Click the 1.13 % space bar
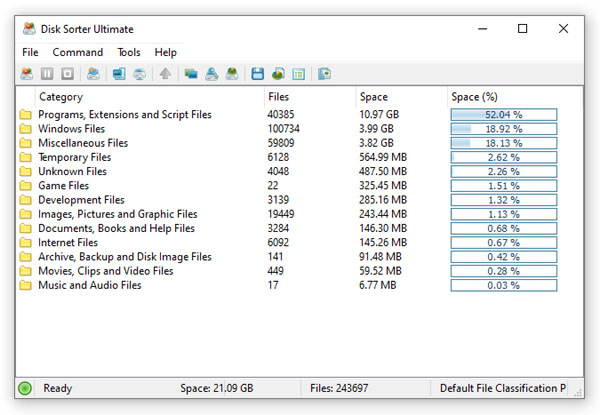This screenshot has height=415, width=600. pyautogui.click(x=504, y=214)
